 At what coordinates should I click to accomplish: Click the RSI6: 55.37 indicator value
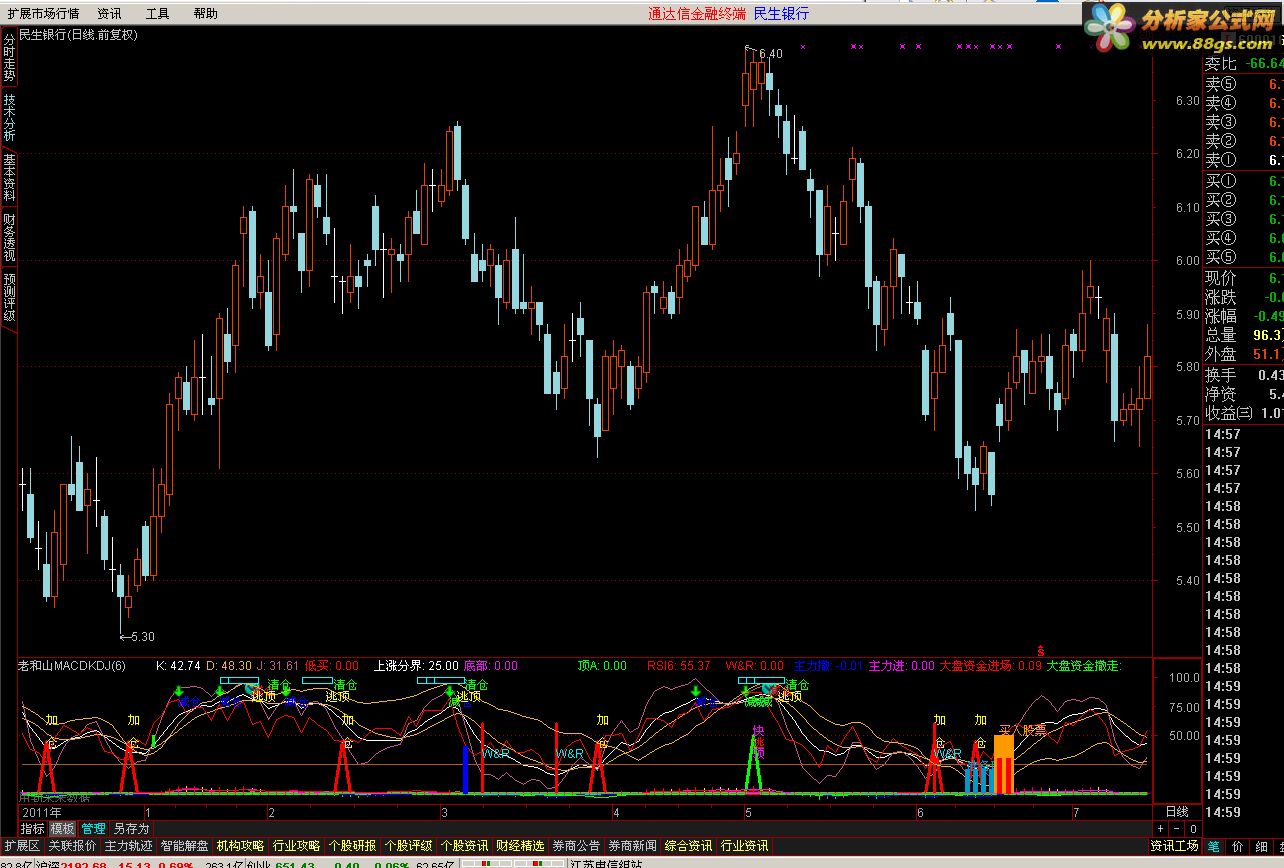[678, 665]
